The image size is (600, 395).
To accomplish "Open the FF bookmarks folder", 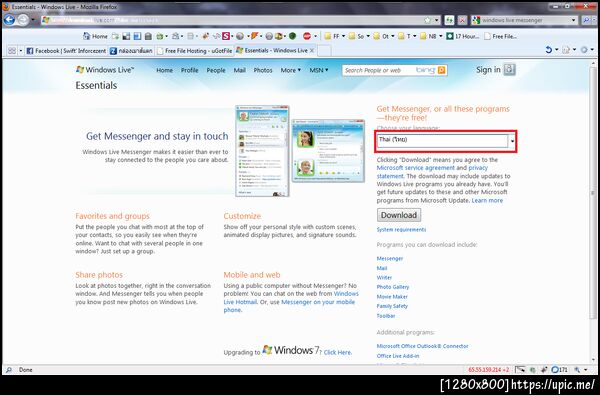I will click(334, 36).
